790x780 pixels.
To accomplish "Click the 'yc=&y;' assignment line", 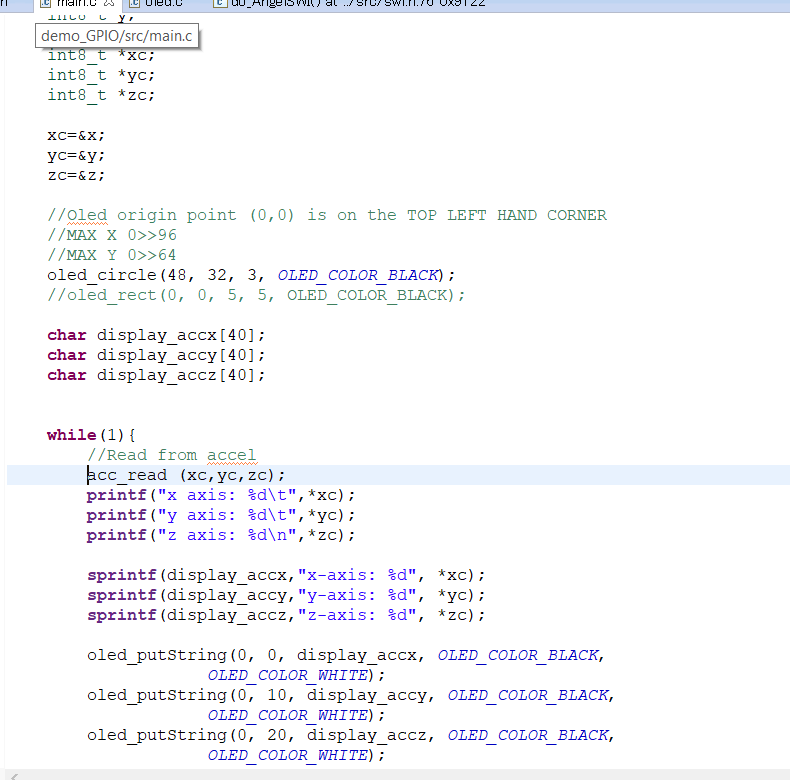I will click(76, 155).
